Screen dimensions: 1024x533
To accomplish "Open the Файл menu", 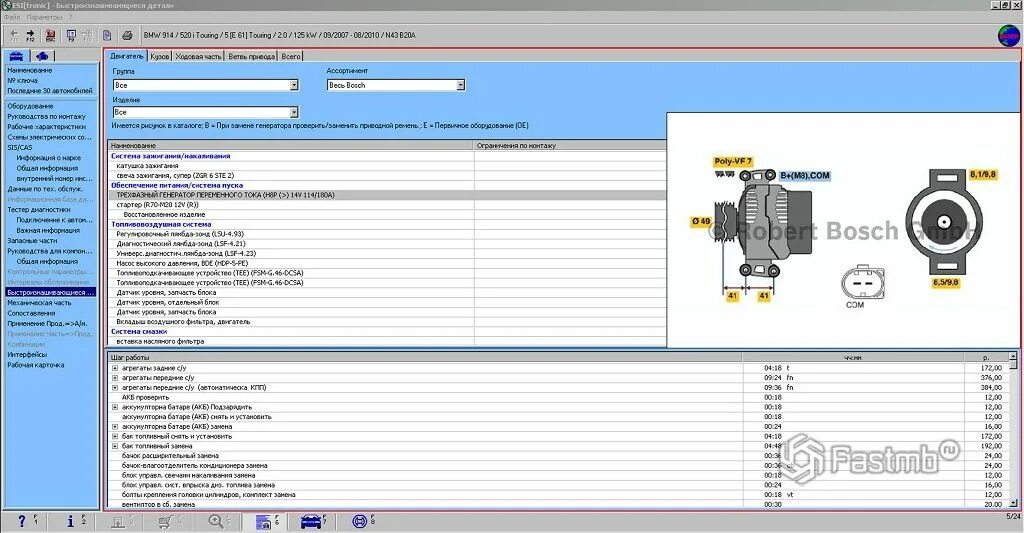I will 11,17.
